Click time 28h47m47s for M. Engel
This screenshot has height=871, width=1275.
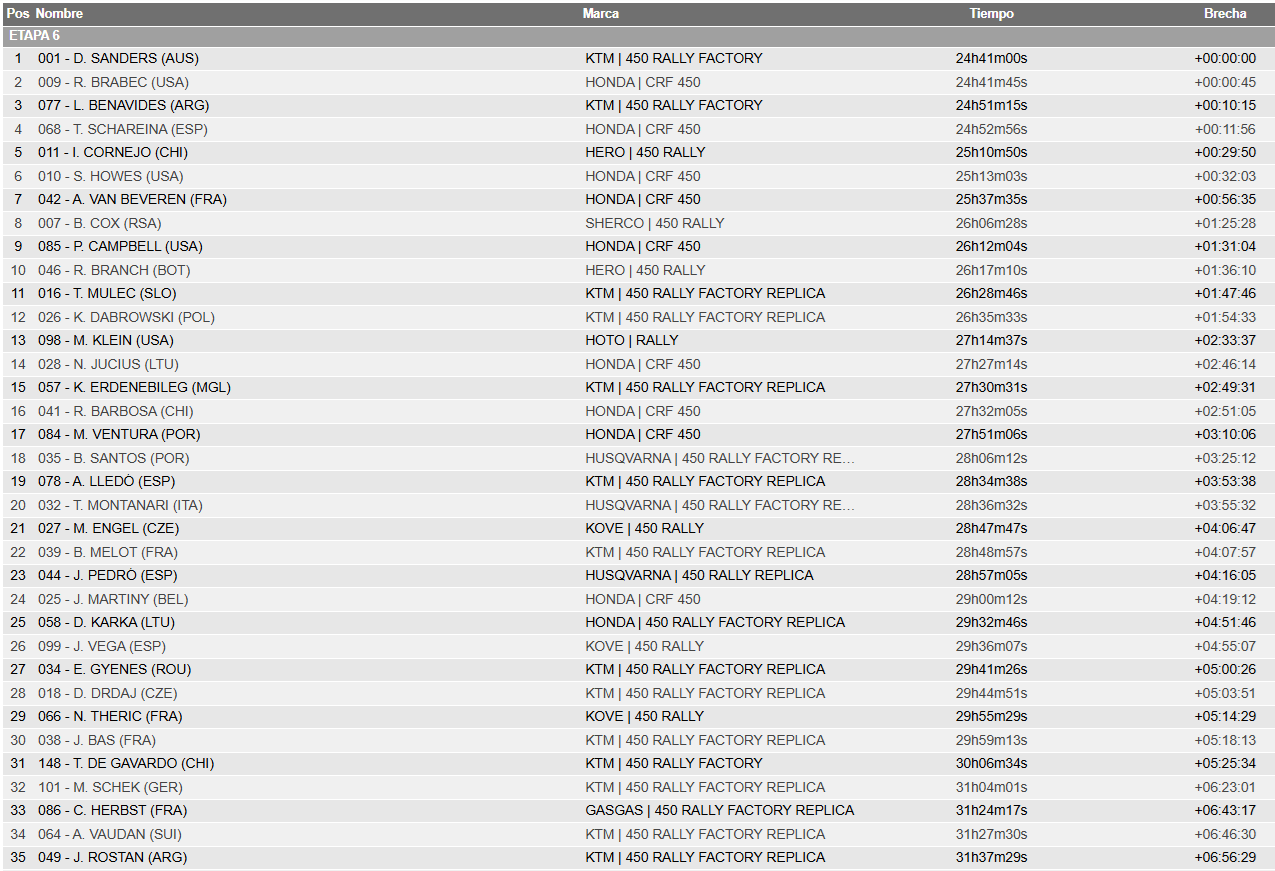point(991,529)
